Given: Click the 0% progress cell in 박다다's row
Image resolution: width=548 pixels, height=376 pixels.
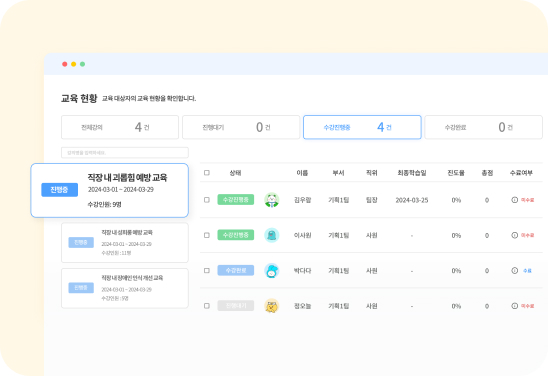Looking at the screenshot, I should point(456,270).
